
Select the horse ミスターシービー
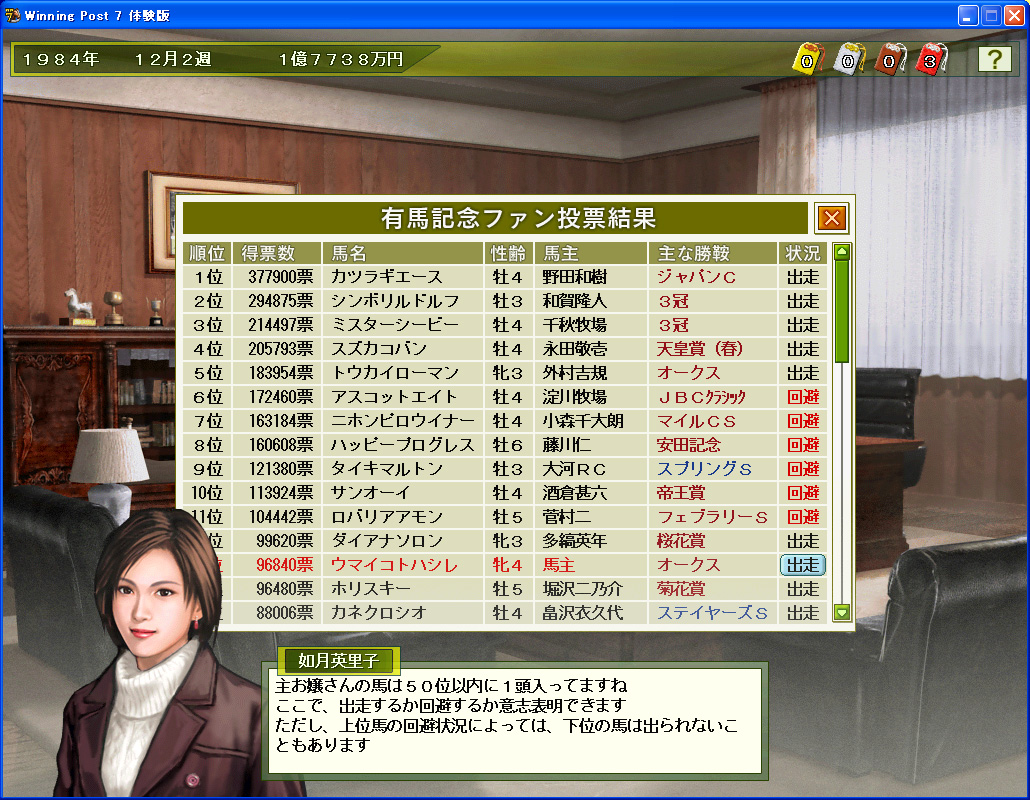click(x=395, y=324)
